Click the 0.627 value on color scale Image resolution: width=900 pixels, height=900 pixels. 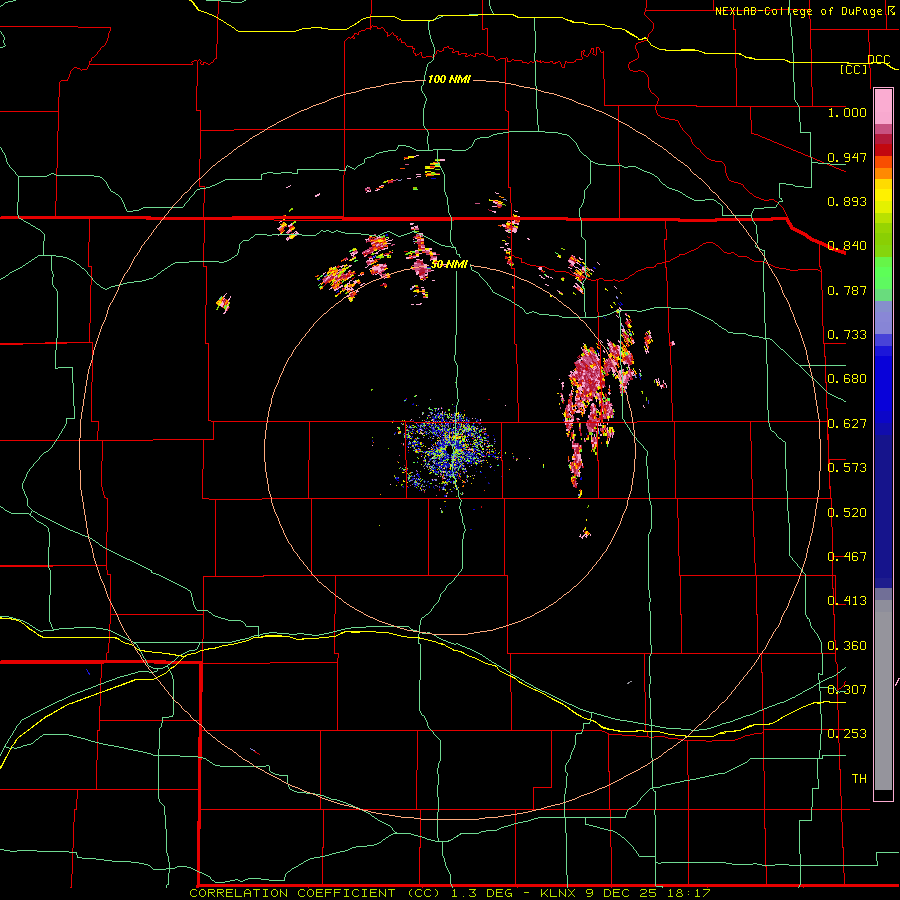pyautogui.click(x=847, y=424)
